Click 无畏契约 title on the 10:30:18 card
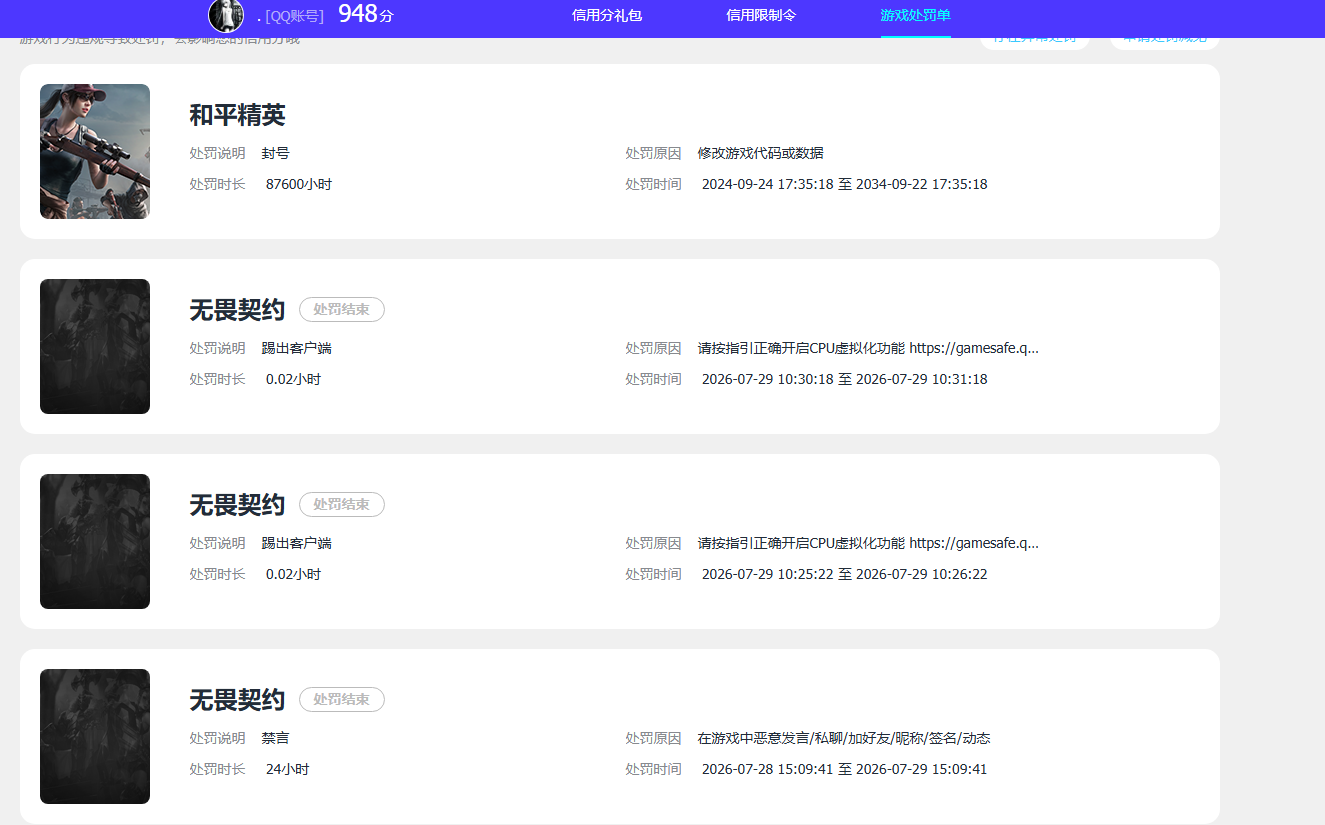Viewport: 1325px width, 825px height. click(x=237, y=310)
